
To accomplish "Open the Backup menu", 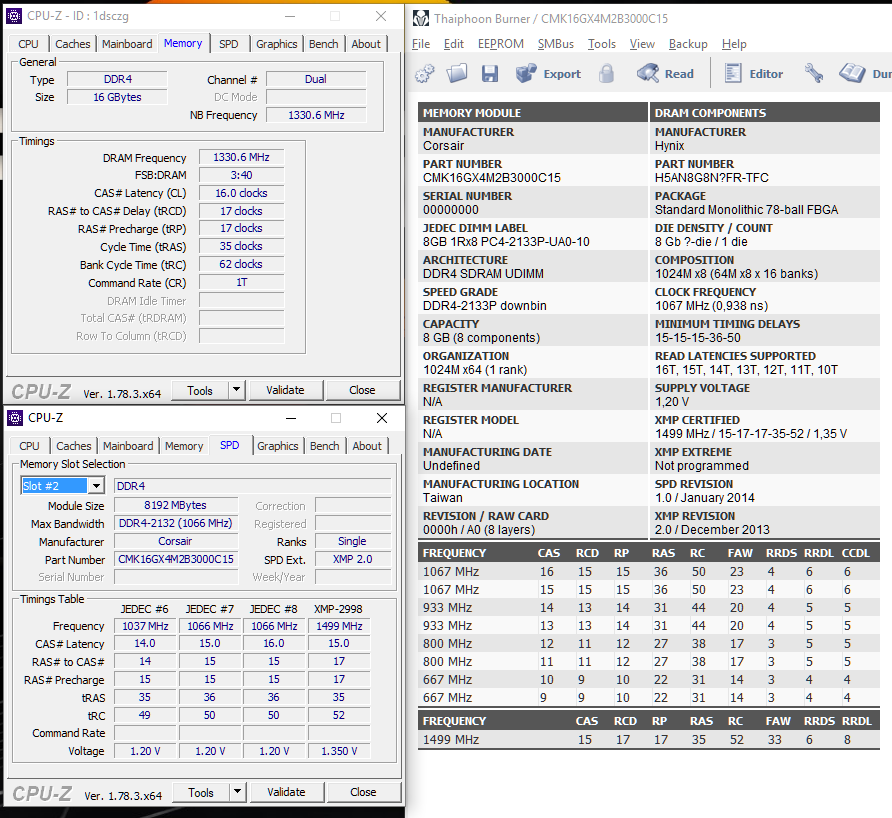I will point(688,44).
